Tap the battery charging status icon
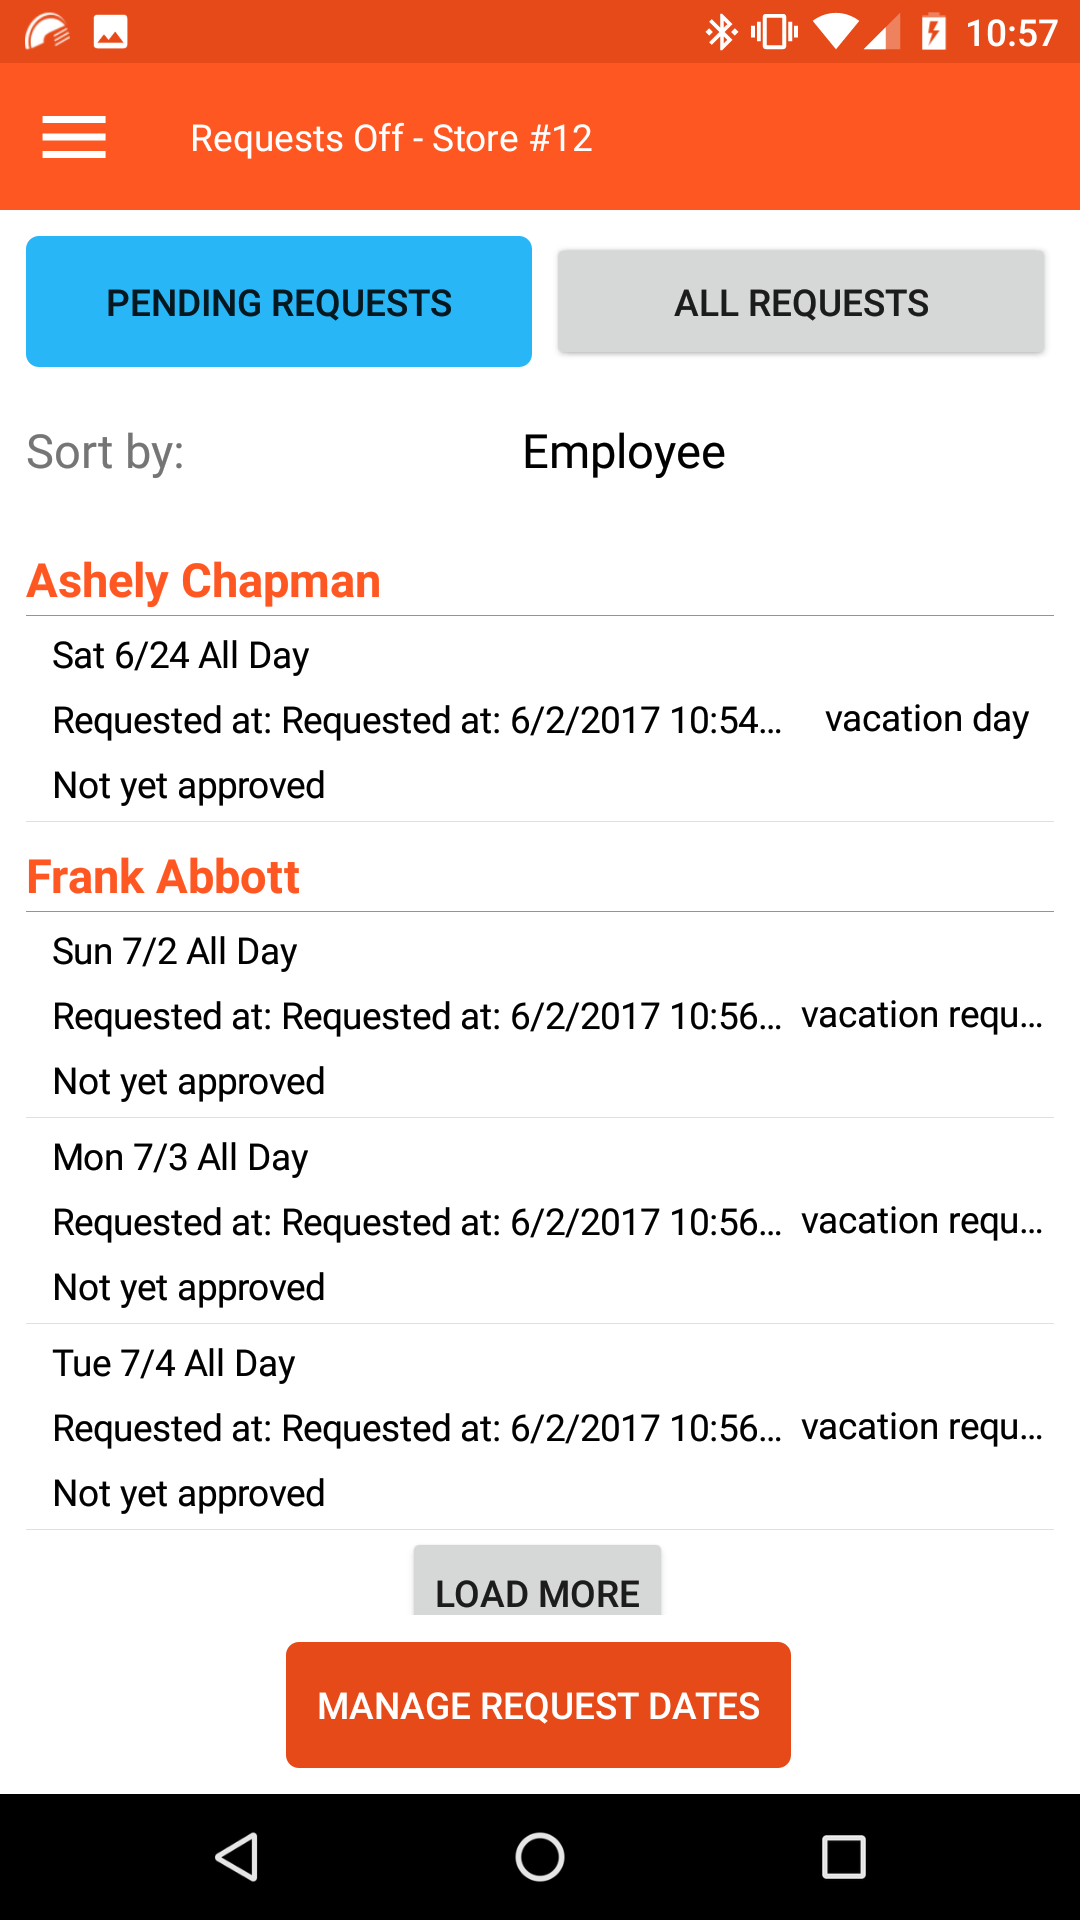 point(933,32)
